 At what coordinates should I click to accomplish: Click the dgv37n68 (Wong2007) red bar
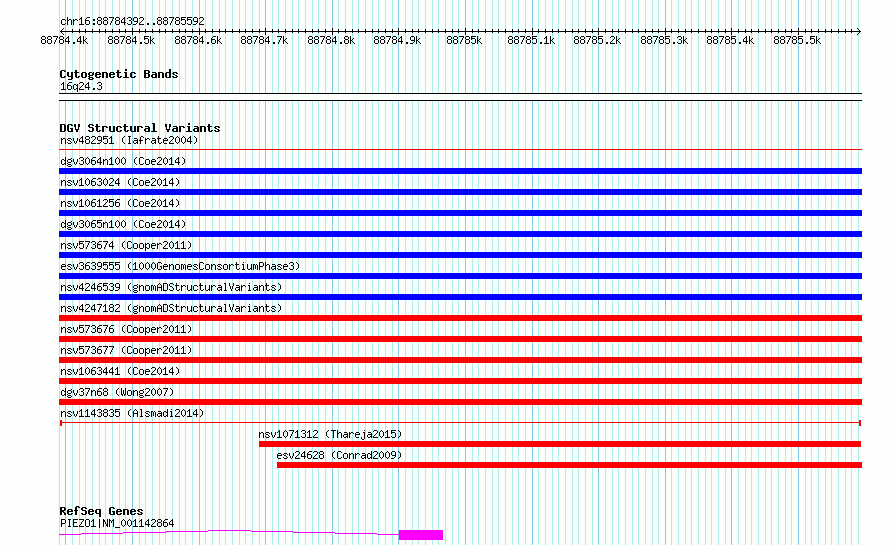point(460,402)
